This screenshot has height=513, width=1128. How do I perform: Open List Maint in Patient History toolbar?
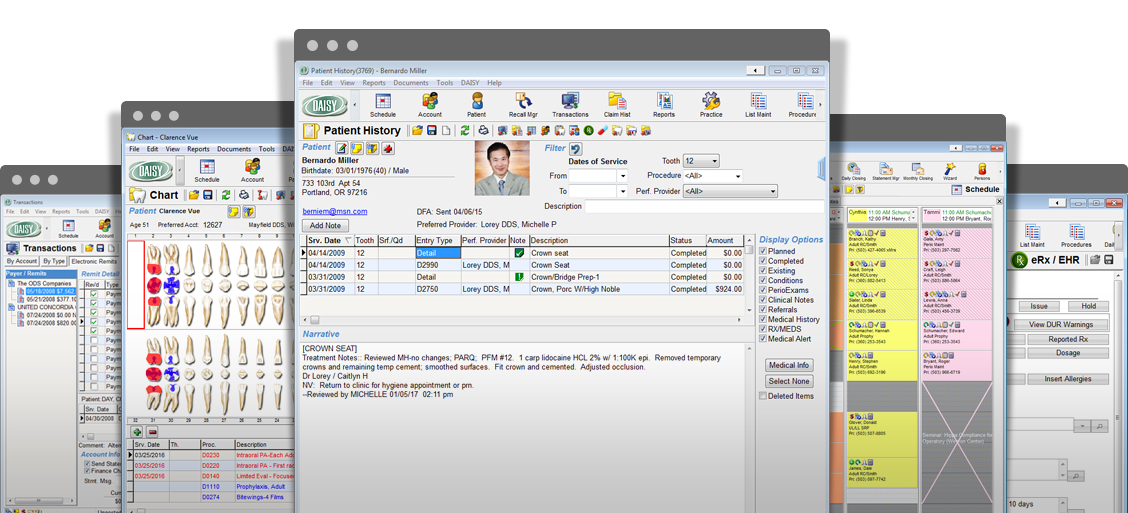(x=758, y=105)
